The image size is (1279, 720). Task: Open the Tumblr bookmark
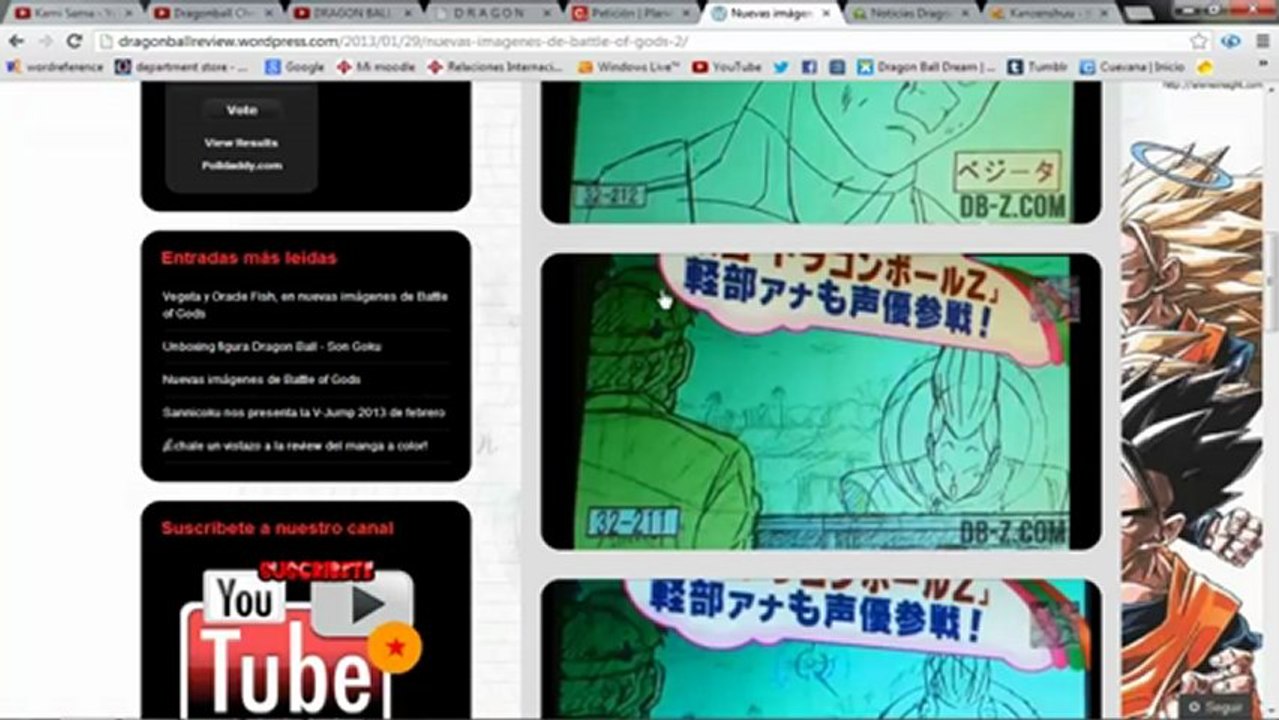coord(1037,67)
